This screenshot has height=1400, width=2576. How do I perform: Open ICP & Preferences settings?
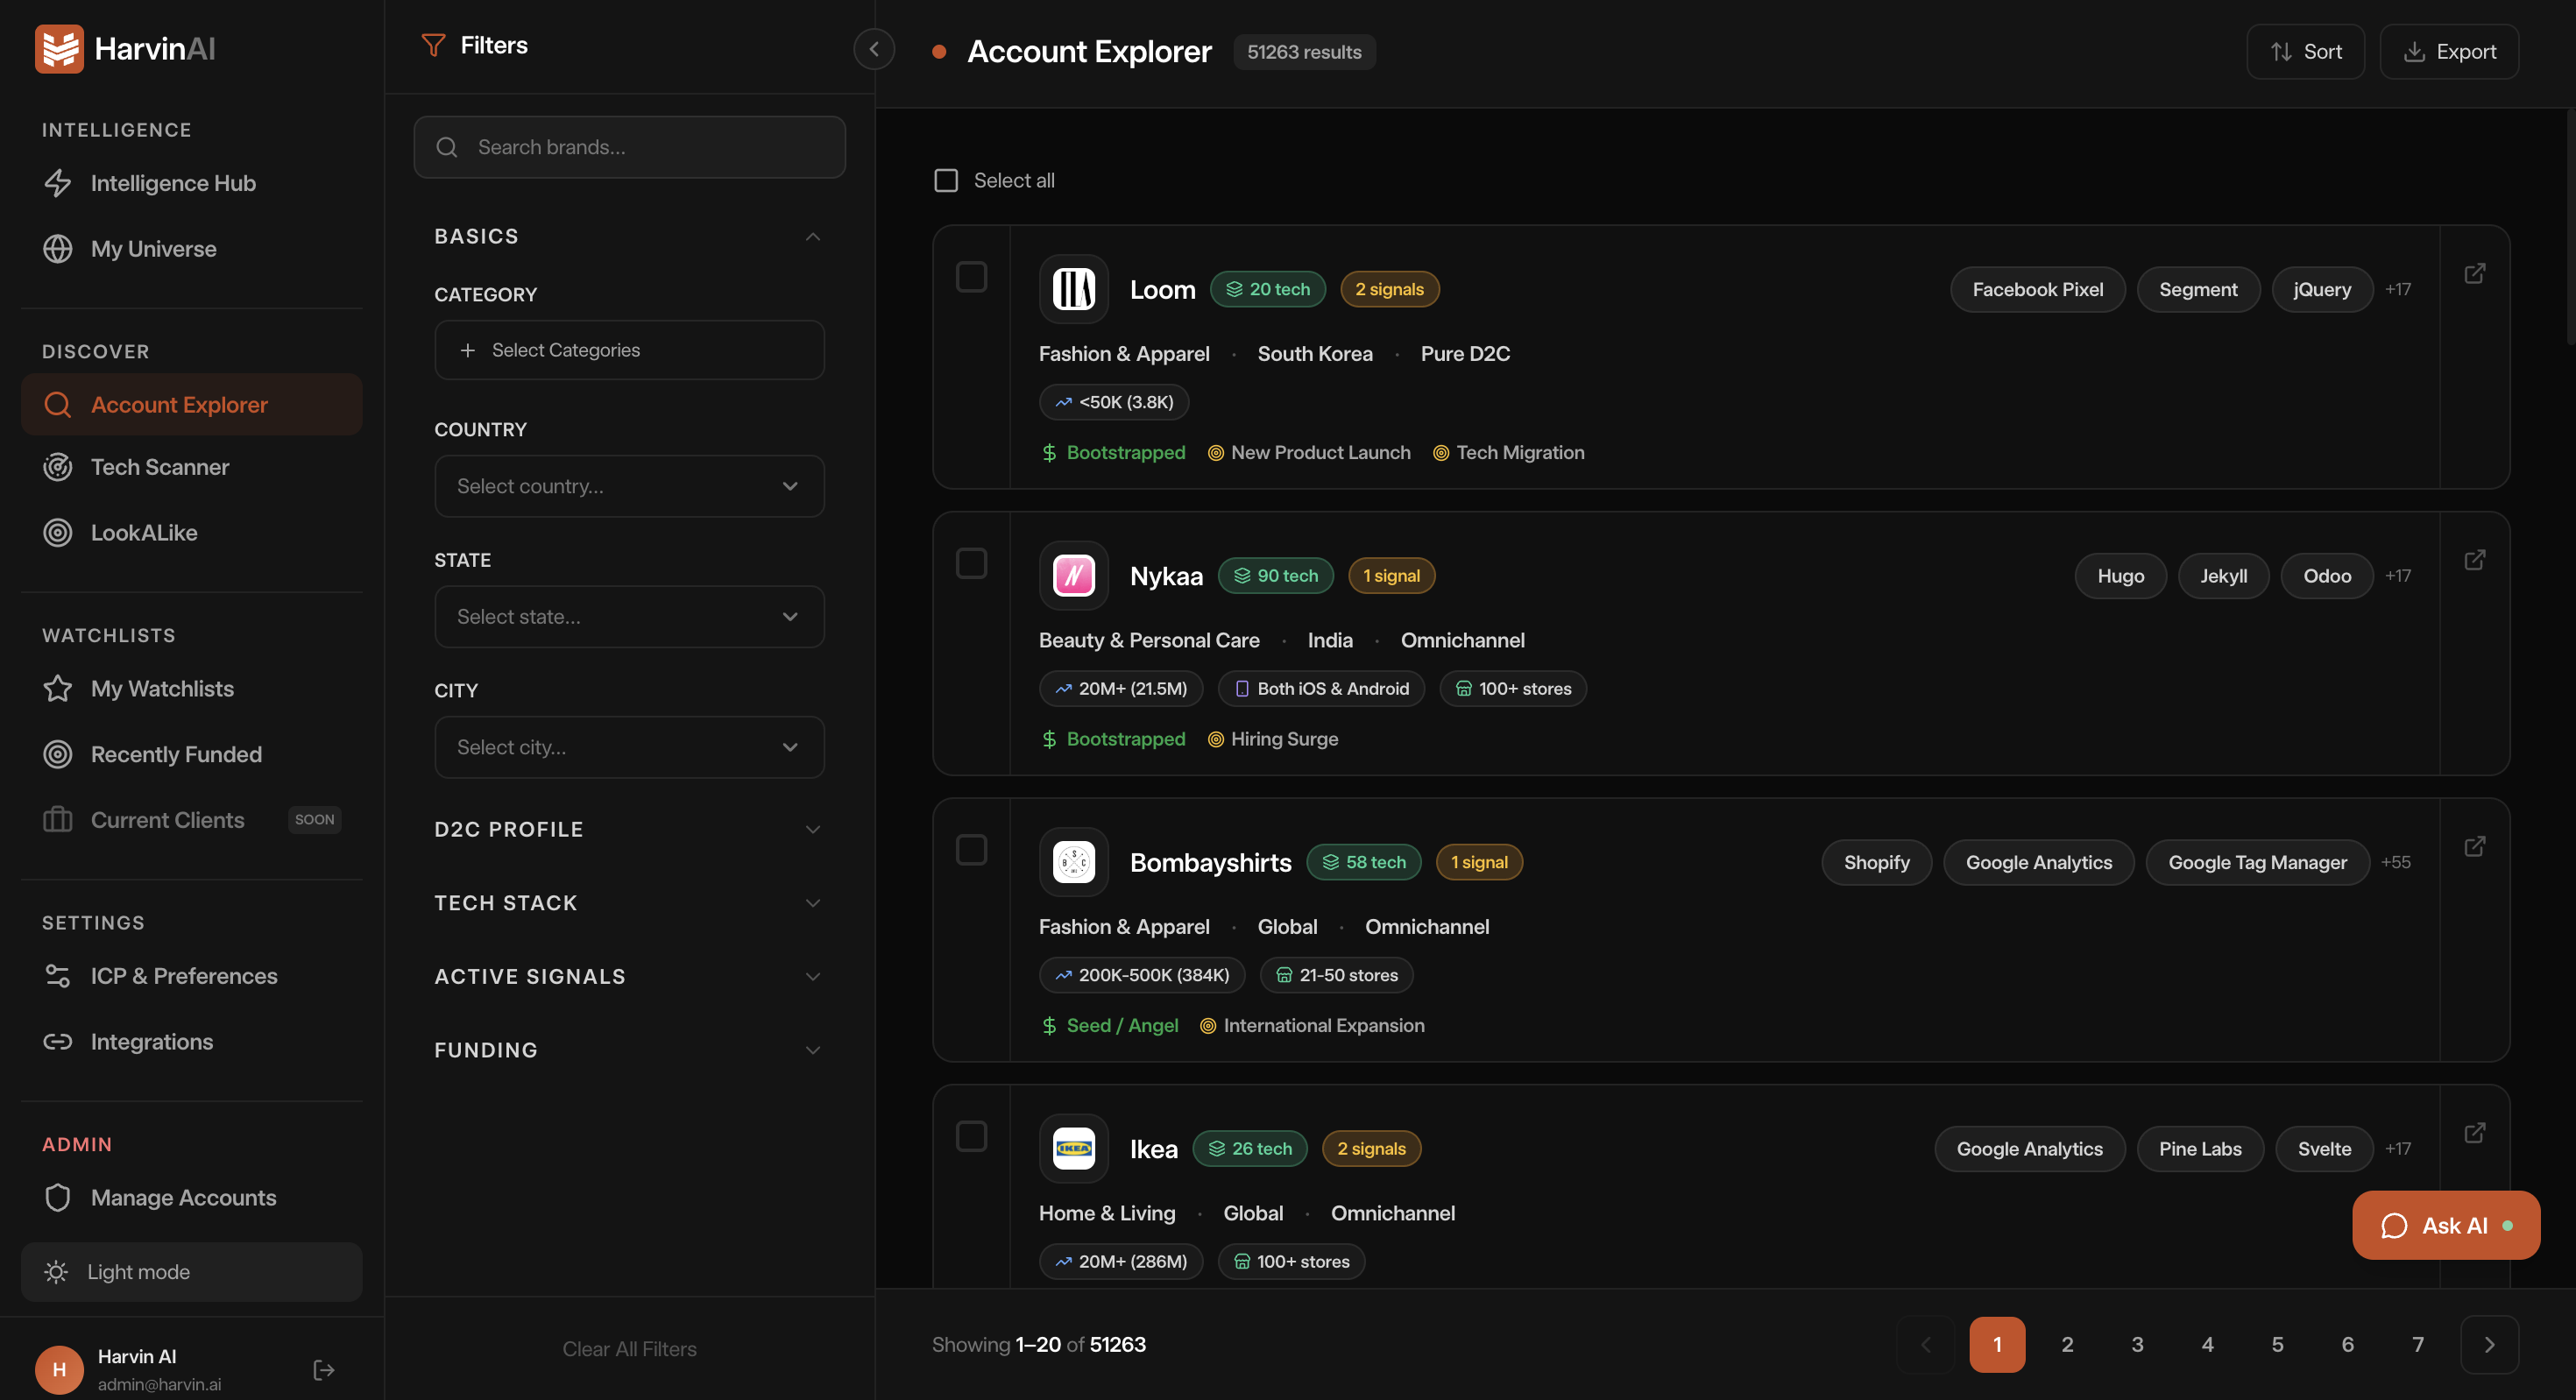(x=184, y=975)
